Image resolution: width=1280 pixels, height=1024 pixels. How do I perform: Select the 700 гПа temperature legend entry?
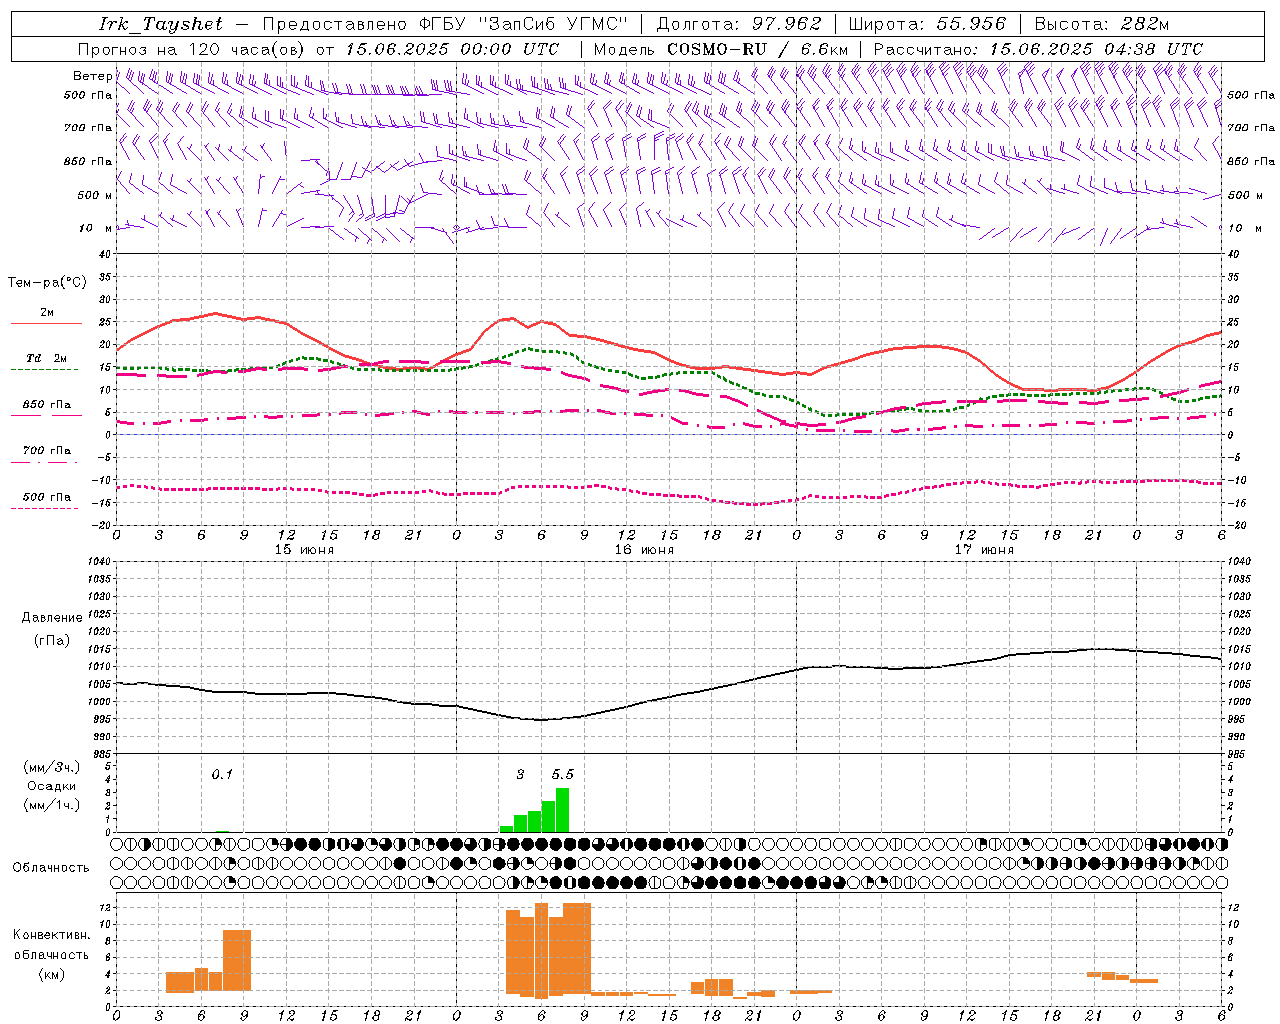click(x=46, y=451)
